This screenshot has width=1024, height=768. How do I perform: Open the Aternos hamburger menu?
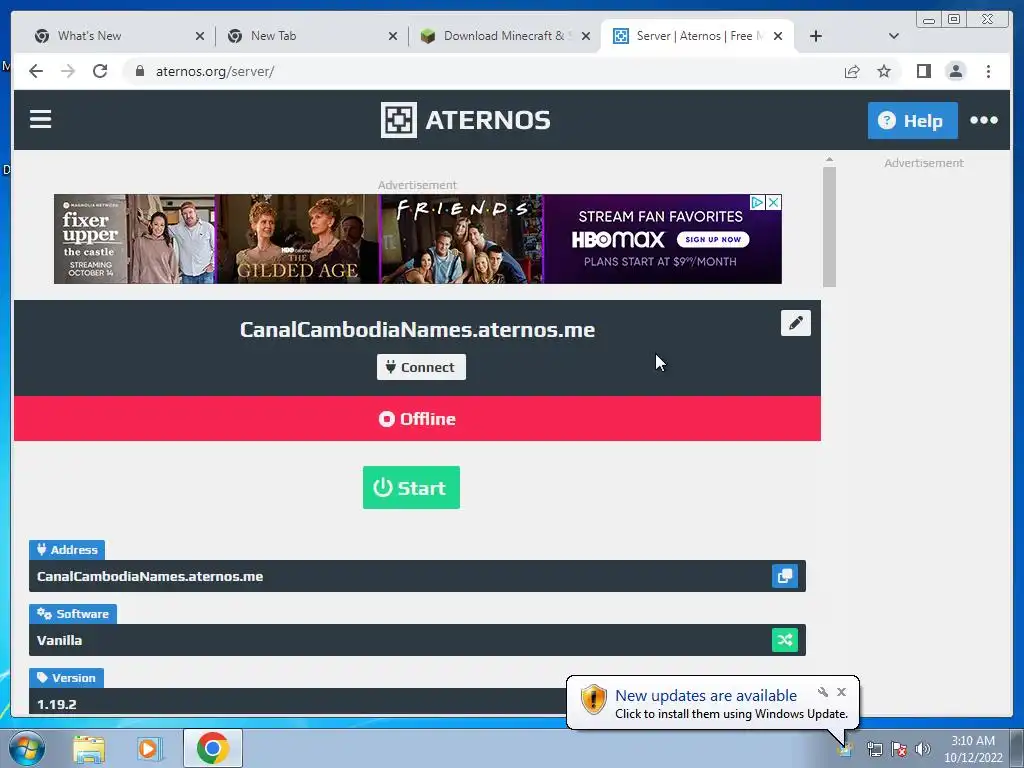click(x=40, y=120)
